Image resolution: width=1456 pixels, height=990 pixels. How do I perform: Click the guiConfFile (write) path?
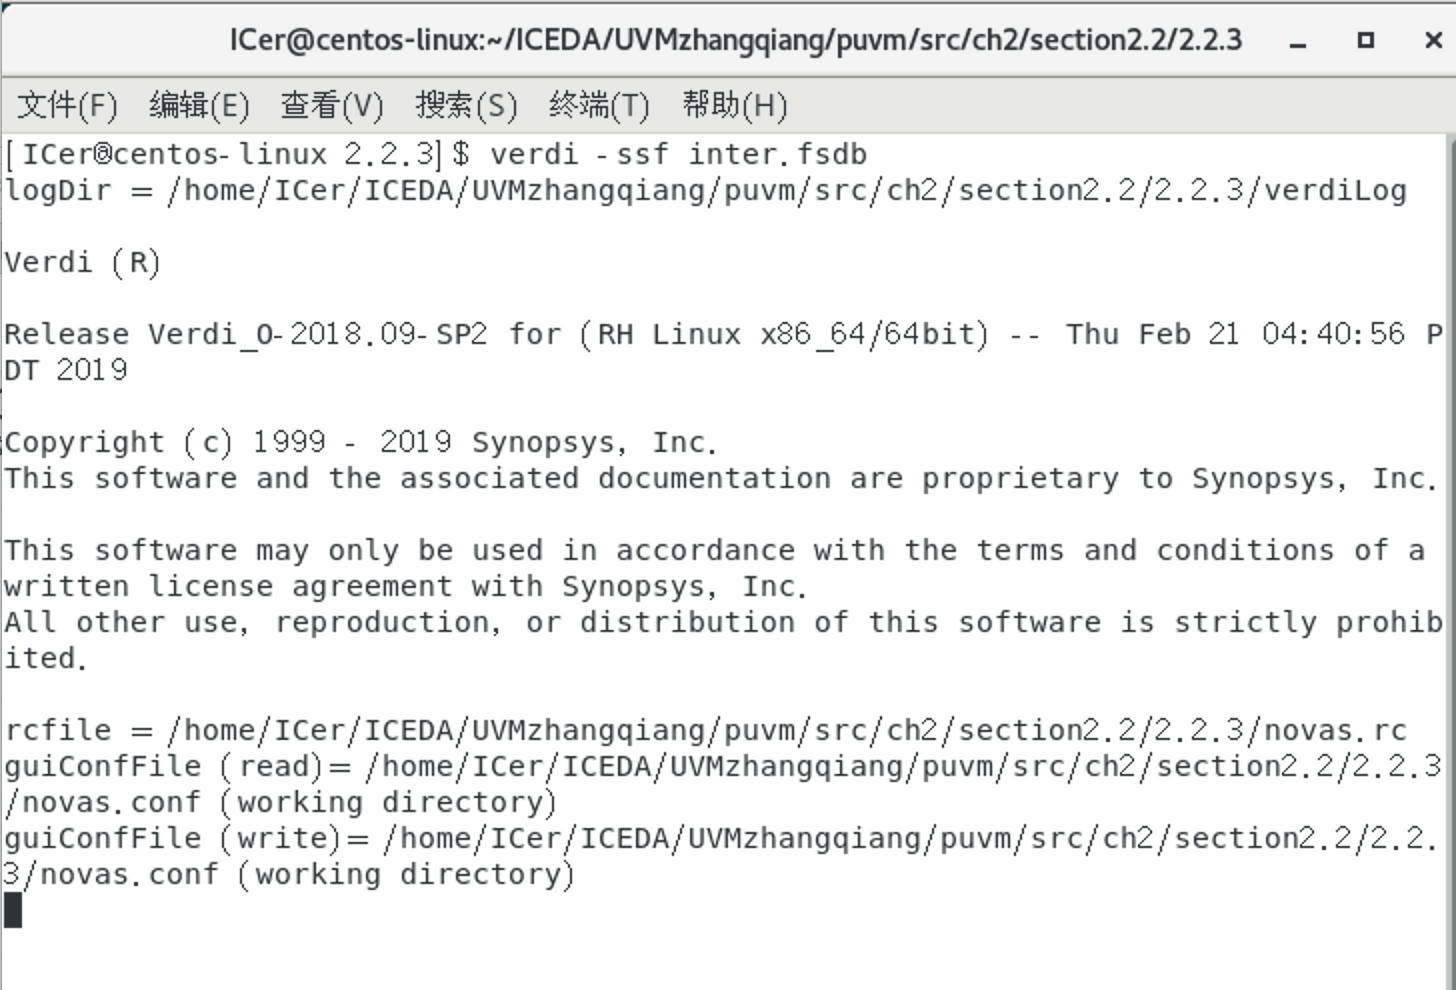[700, 838]
